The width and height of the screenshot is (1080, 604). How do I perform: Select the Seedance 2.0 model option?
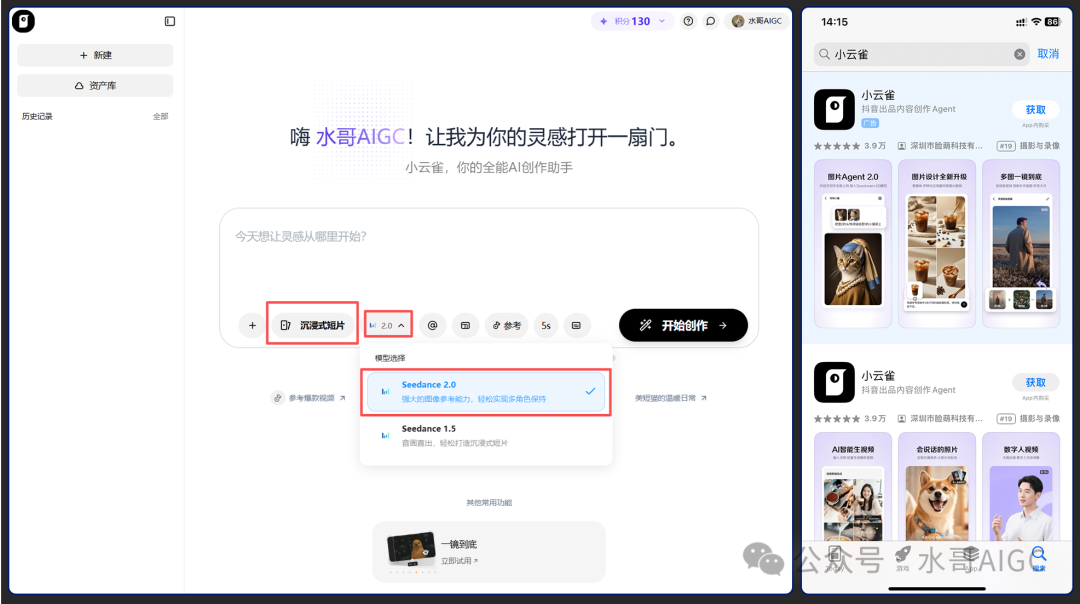coord(487,391)
